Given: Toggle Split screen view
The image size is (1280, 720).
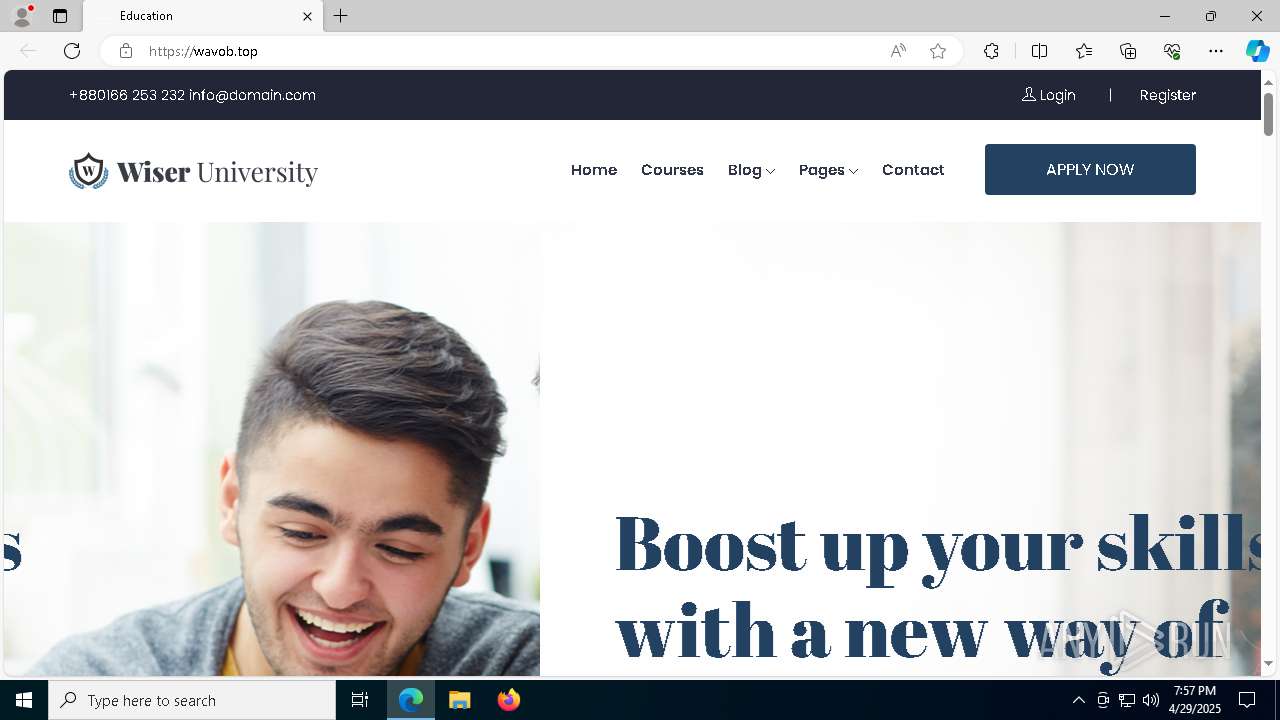Looking at the screenshot, I should 1039,51.
